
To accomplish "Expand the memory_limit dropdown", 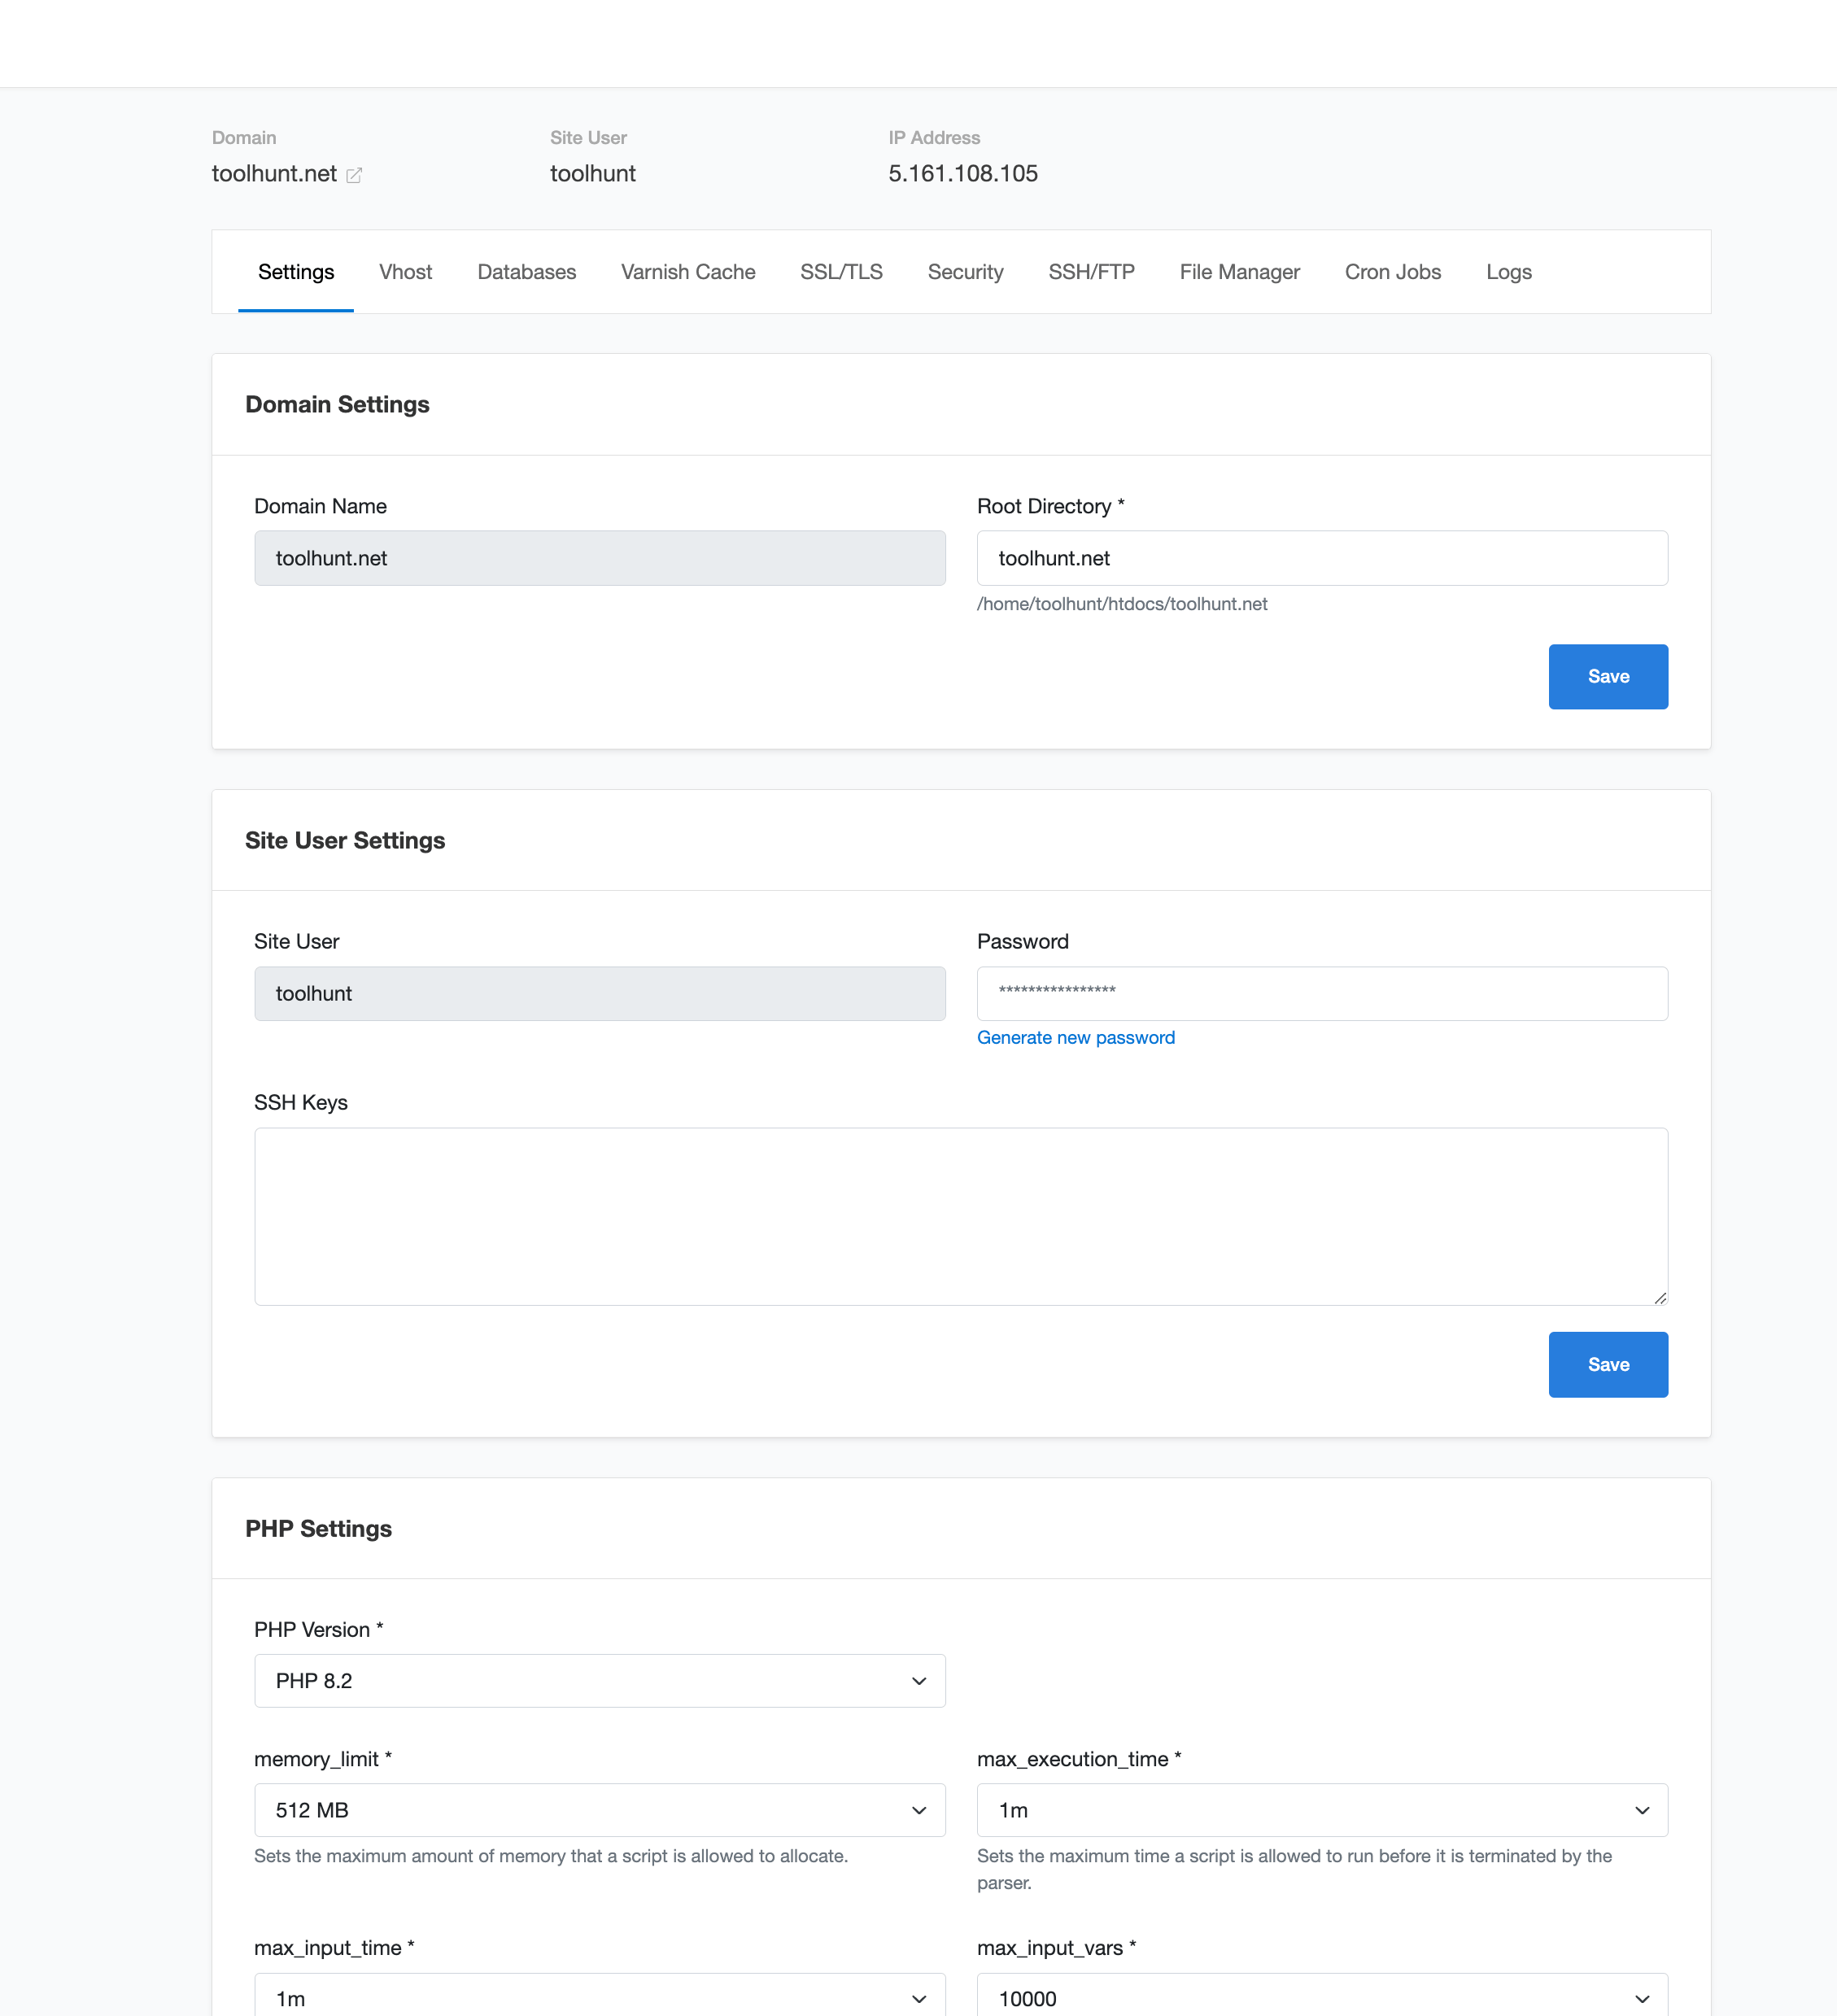I will [x=599, y=1810].
